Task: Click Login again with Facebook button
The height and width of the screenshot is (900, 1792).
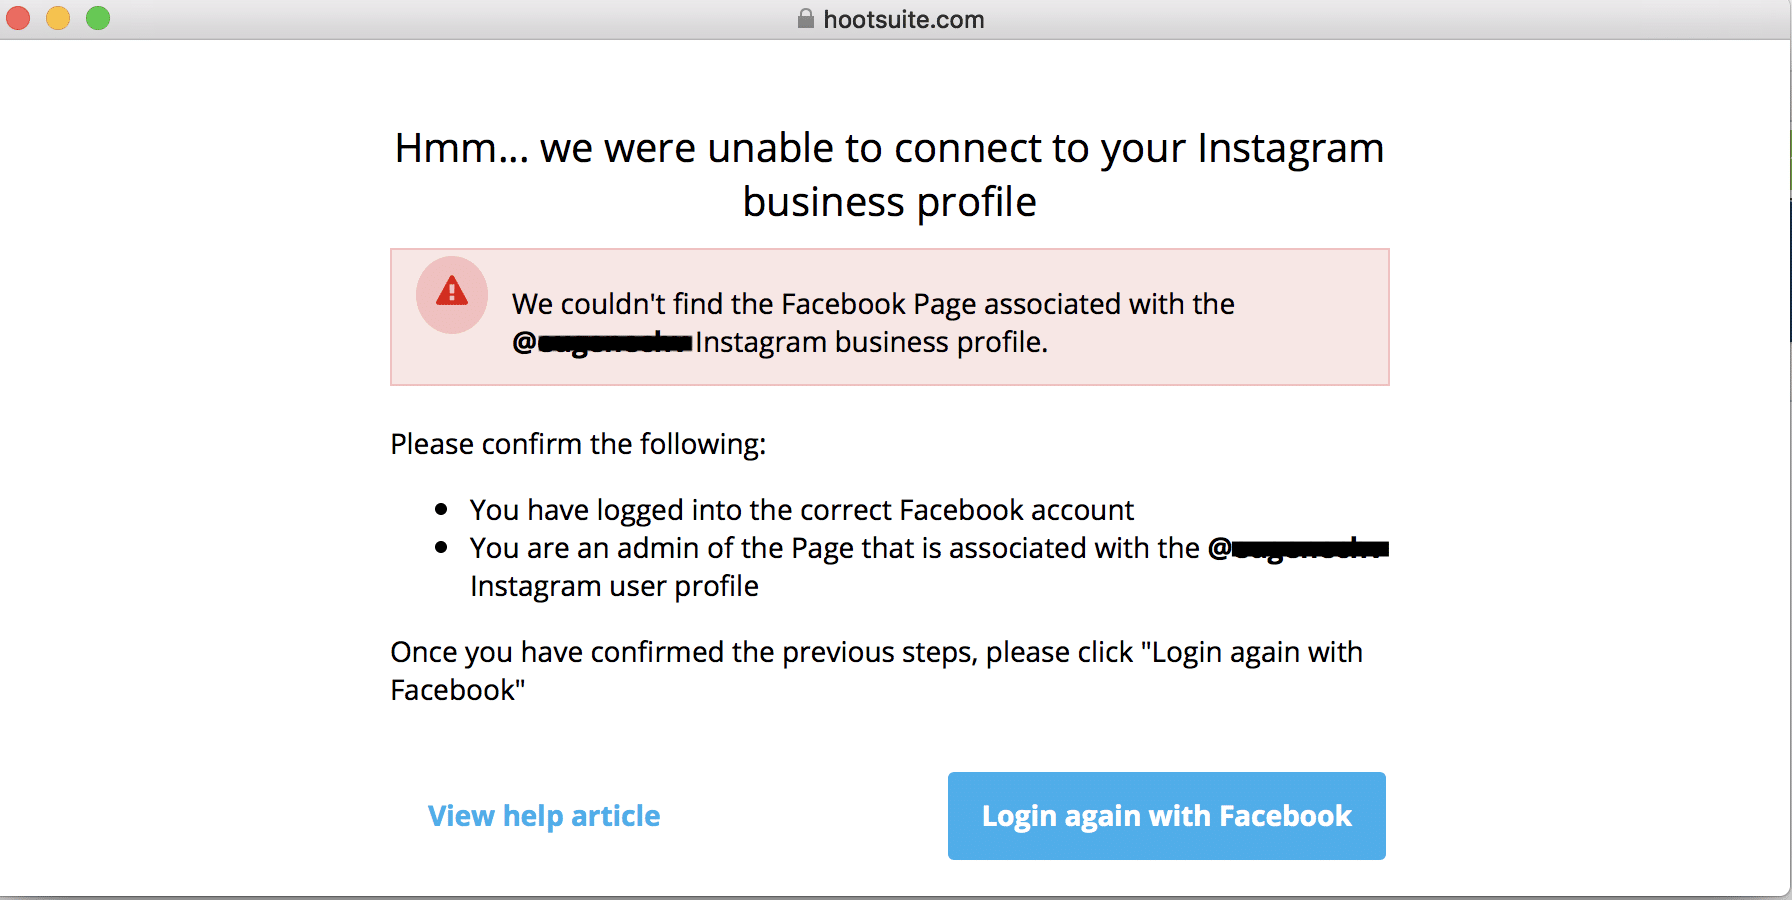Action: [1167, 816]
